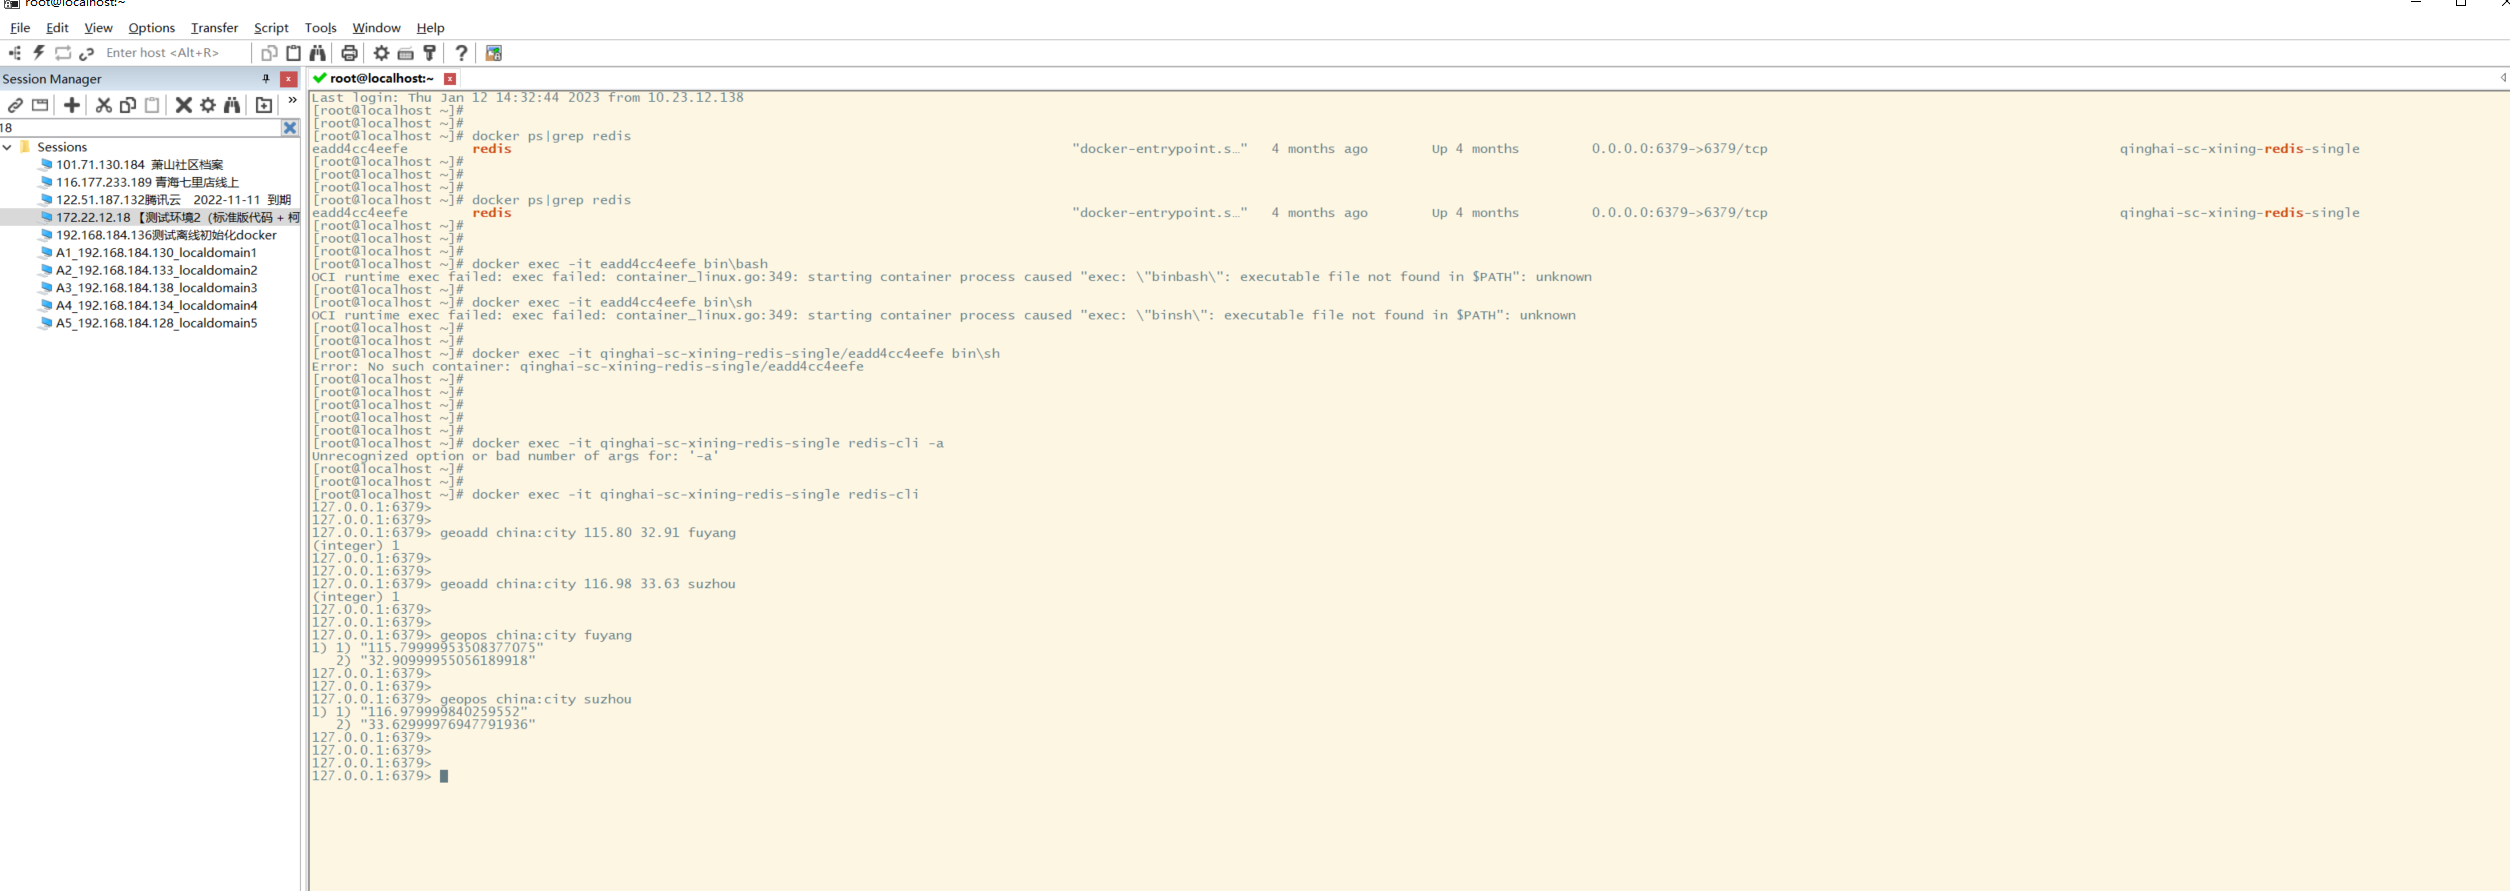Switch to root@localhost:~ tab
Image resolution: width=2510 pixels, height=891 pixels.
[382, 78]
